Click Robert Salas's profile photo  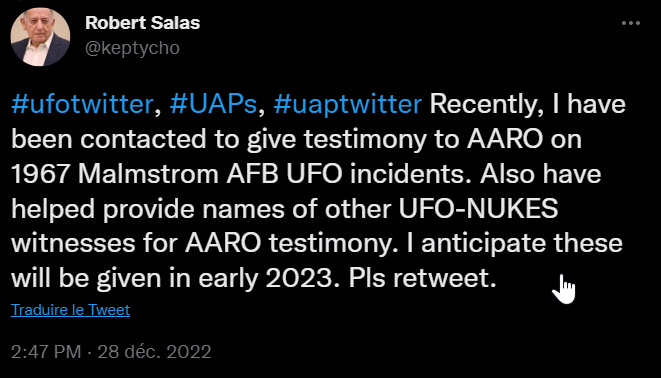[40, 37]
